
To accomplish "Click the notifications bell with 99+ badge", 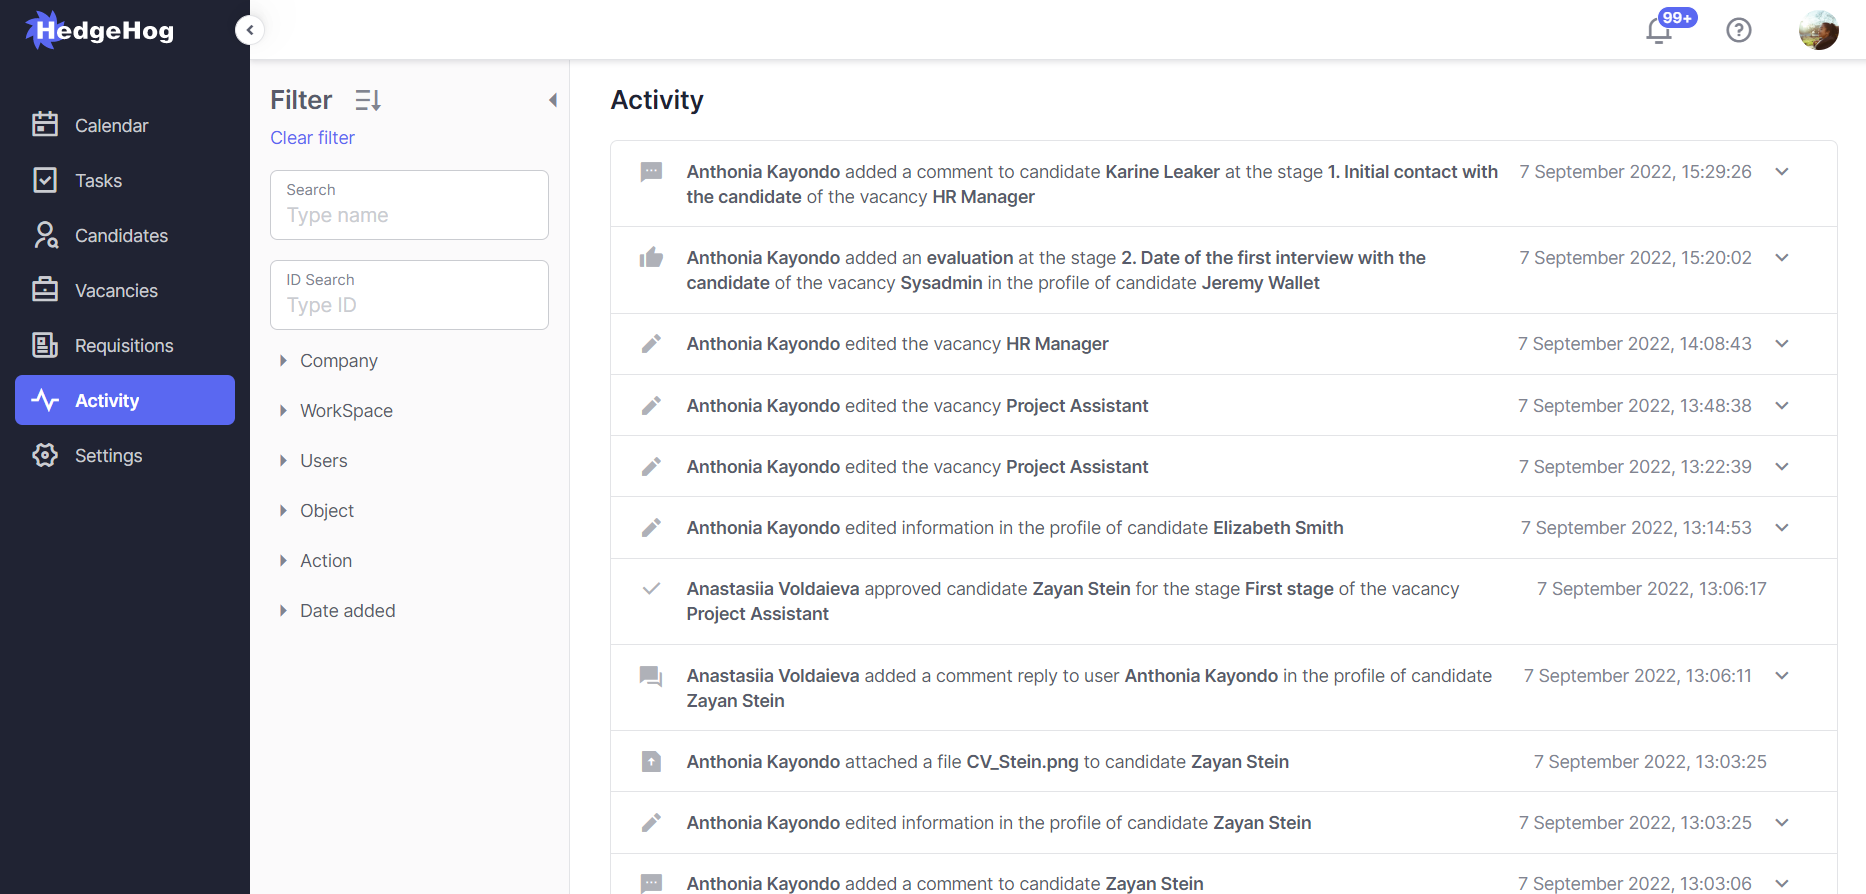I will tap(1659, 30).
